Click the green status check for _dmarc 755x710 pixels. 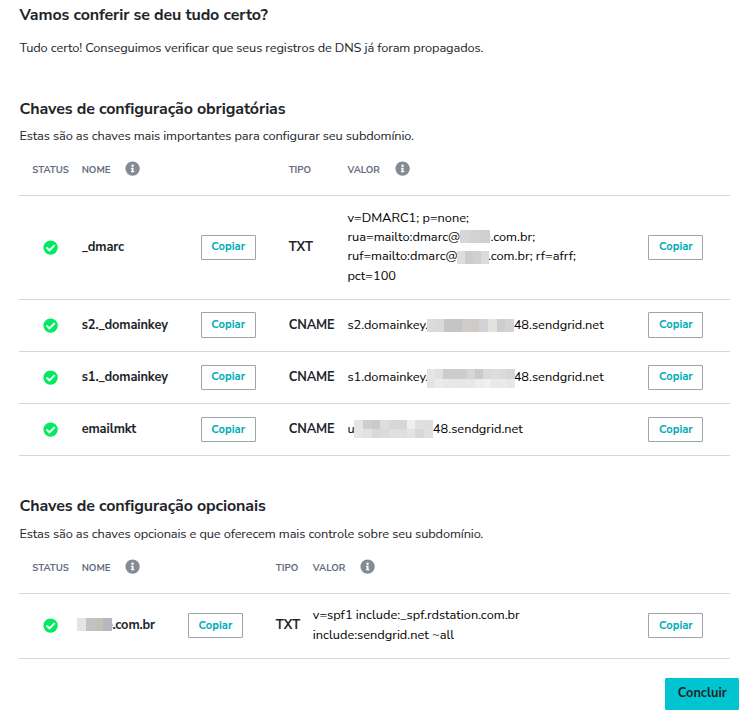[x=51, y=247]
